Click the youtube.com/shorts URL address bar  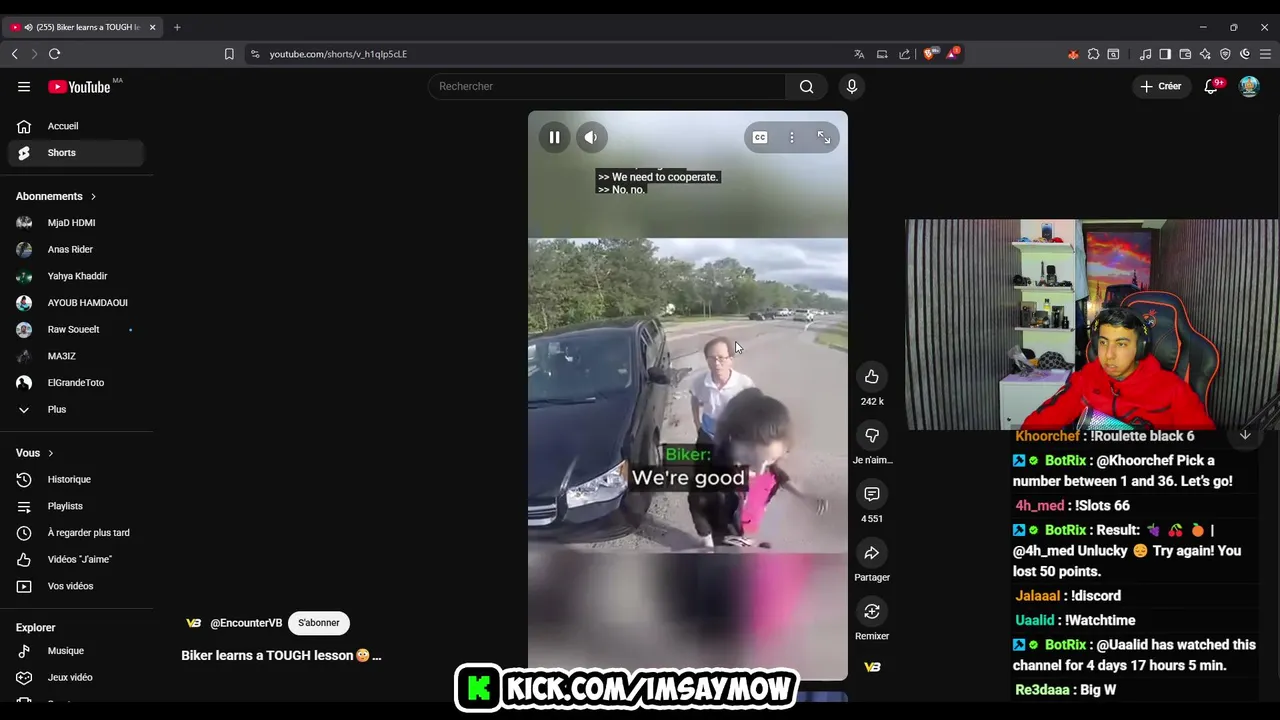pyautogui.click(x=338, y=54)
